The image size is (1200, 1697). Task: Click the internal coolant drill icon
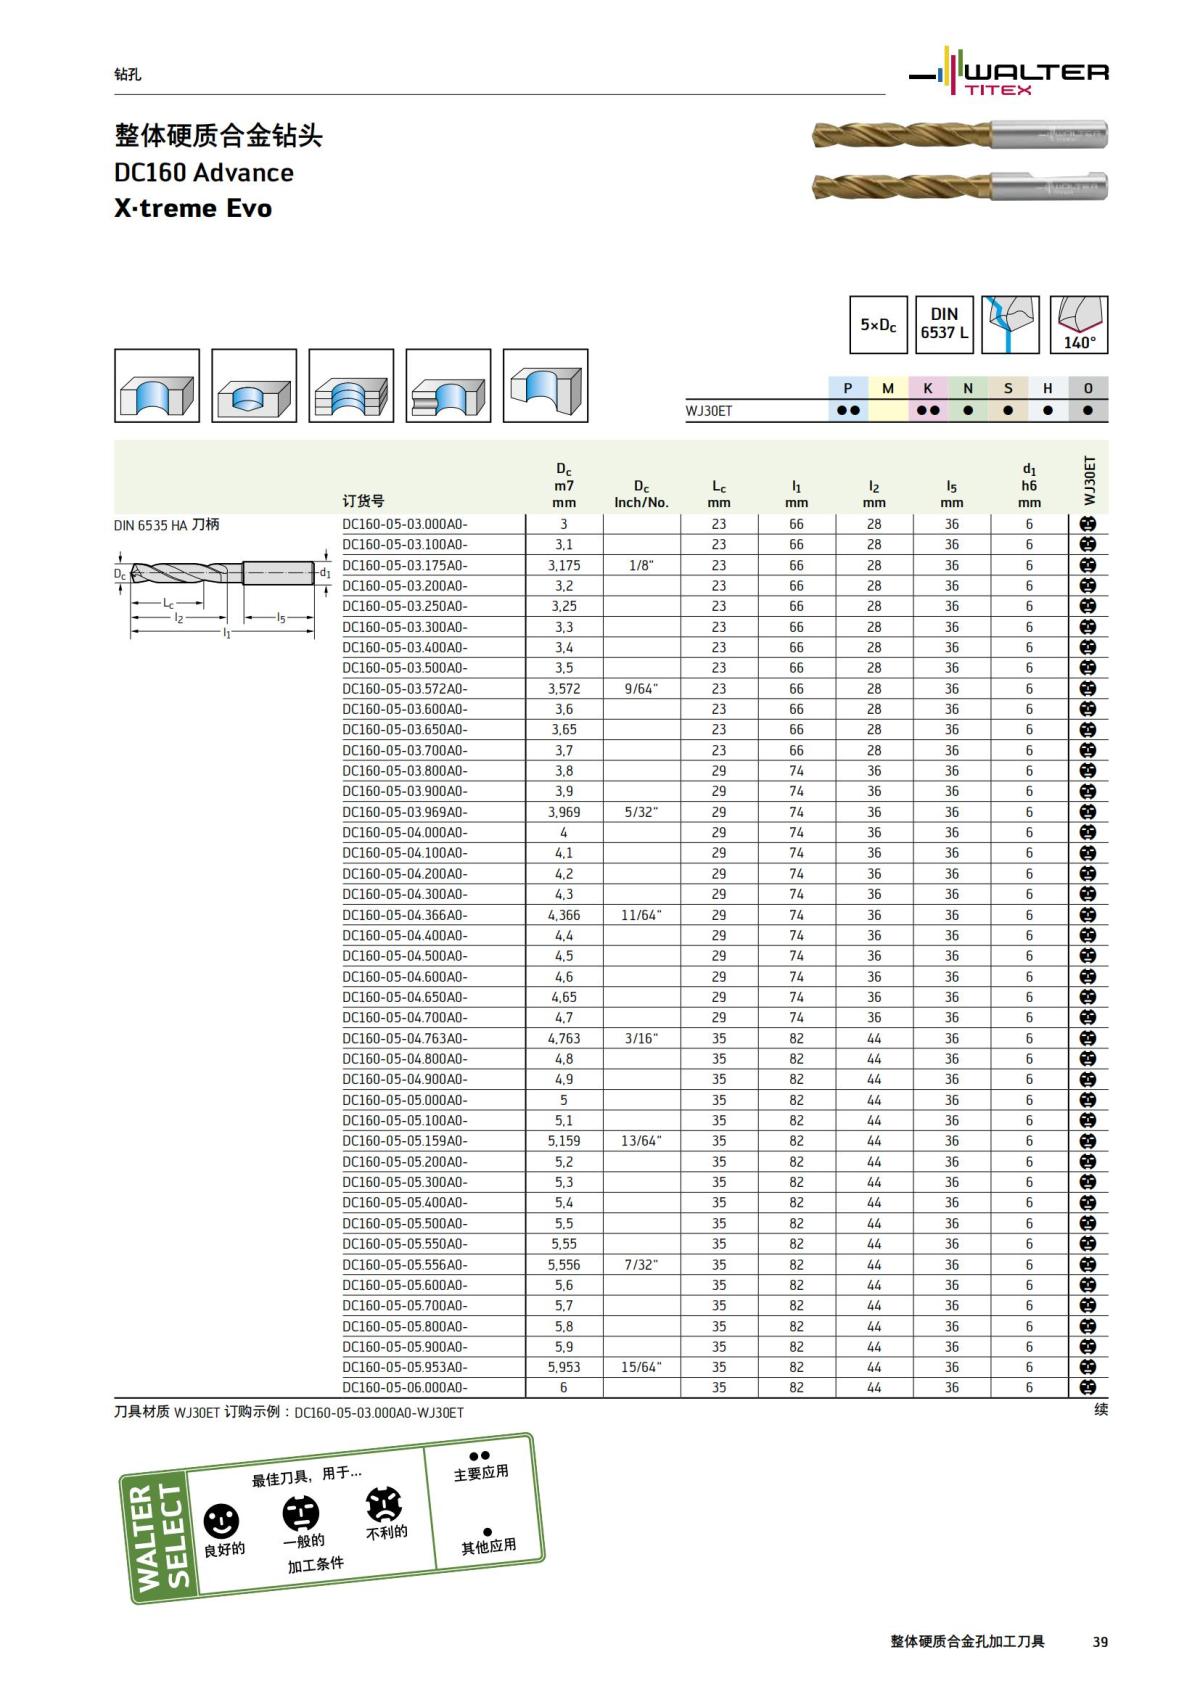[x=1010, y=325]
